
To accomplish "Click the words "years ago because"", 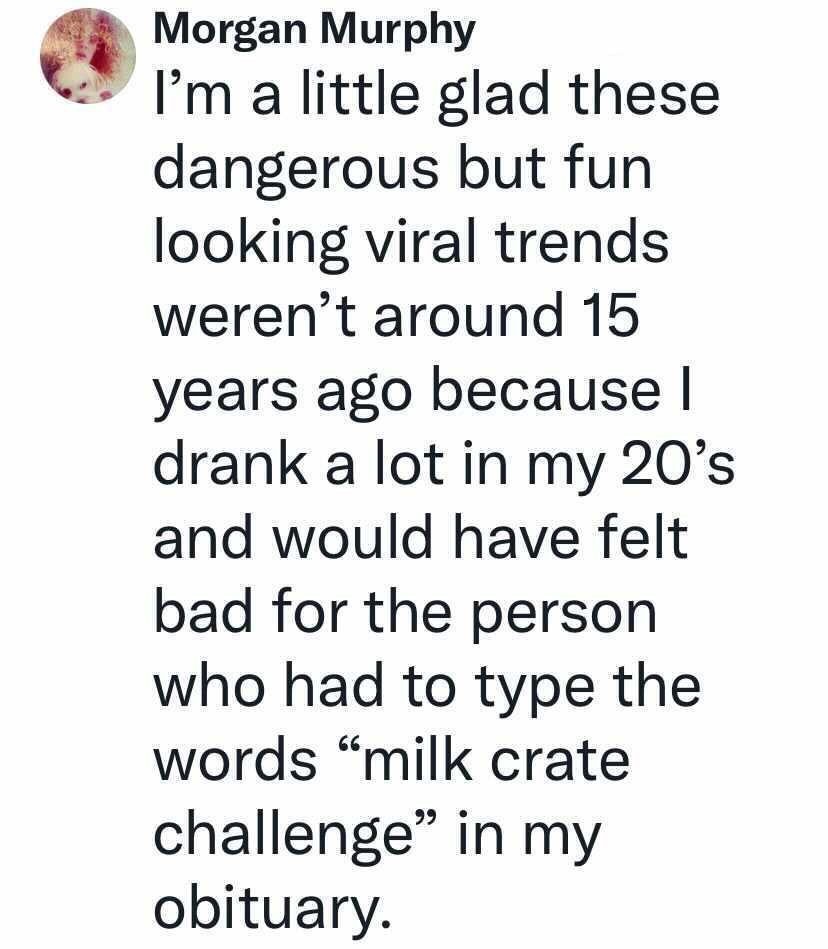I will 407,391.
